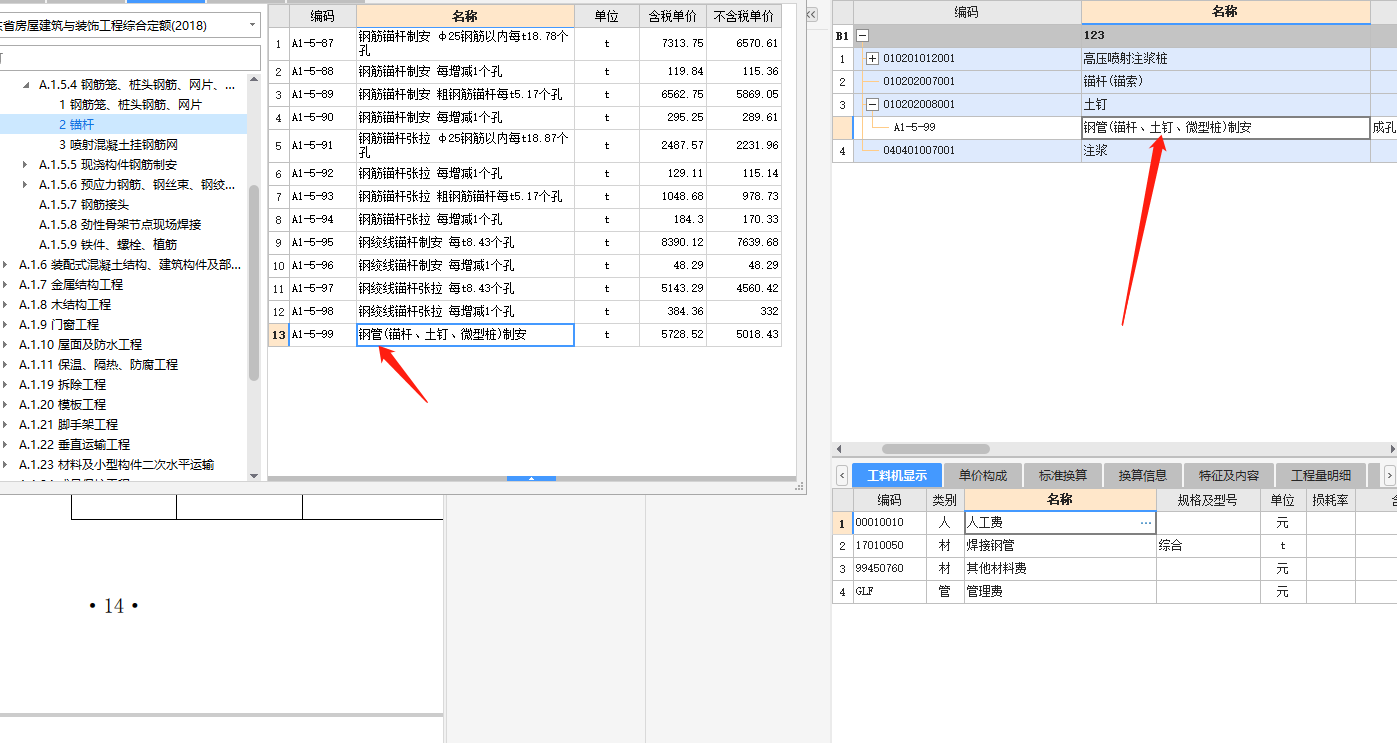1397x743 pixels.
Task: Expand the A.1.5.5 现浇构件钢筋制安 node
Action: pos(26,165)
